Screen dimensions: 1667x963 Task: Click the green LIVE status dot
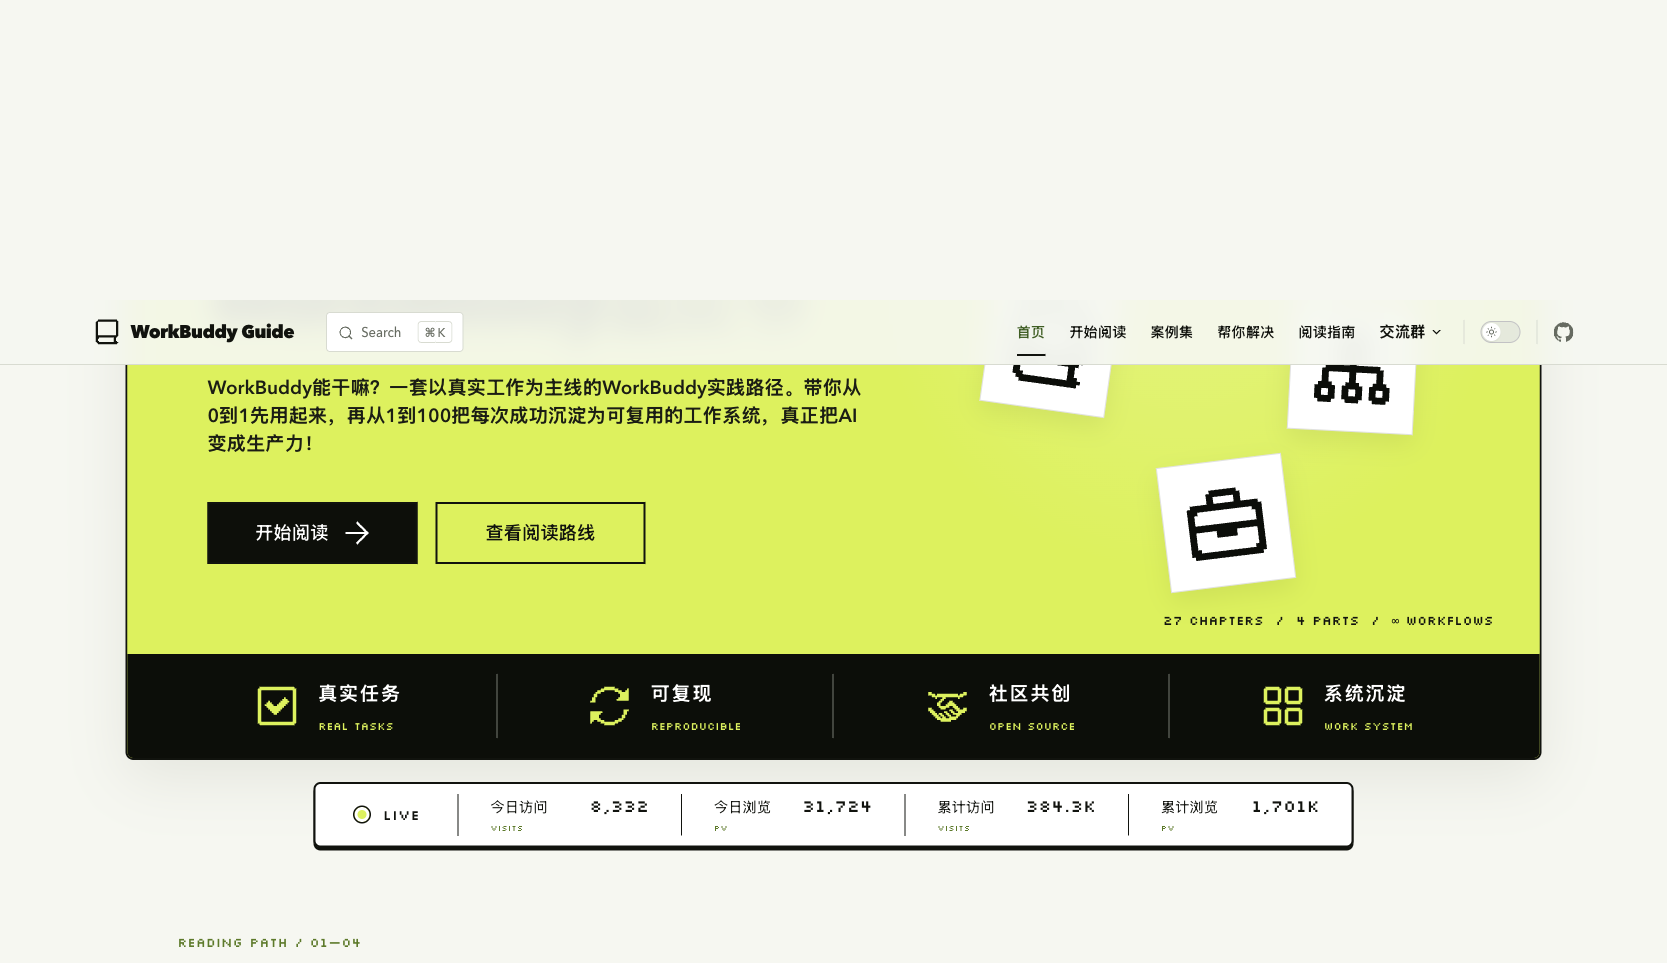tap(362, 815)
